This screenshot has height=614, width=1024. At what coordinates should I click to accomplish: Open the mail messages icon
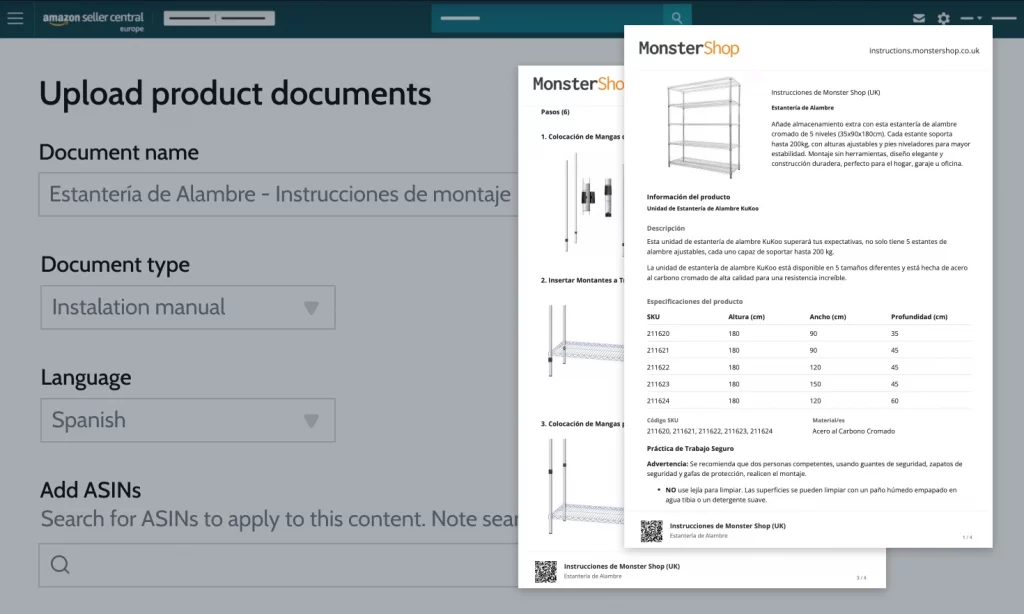pos(919,18)
